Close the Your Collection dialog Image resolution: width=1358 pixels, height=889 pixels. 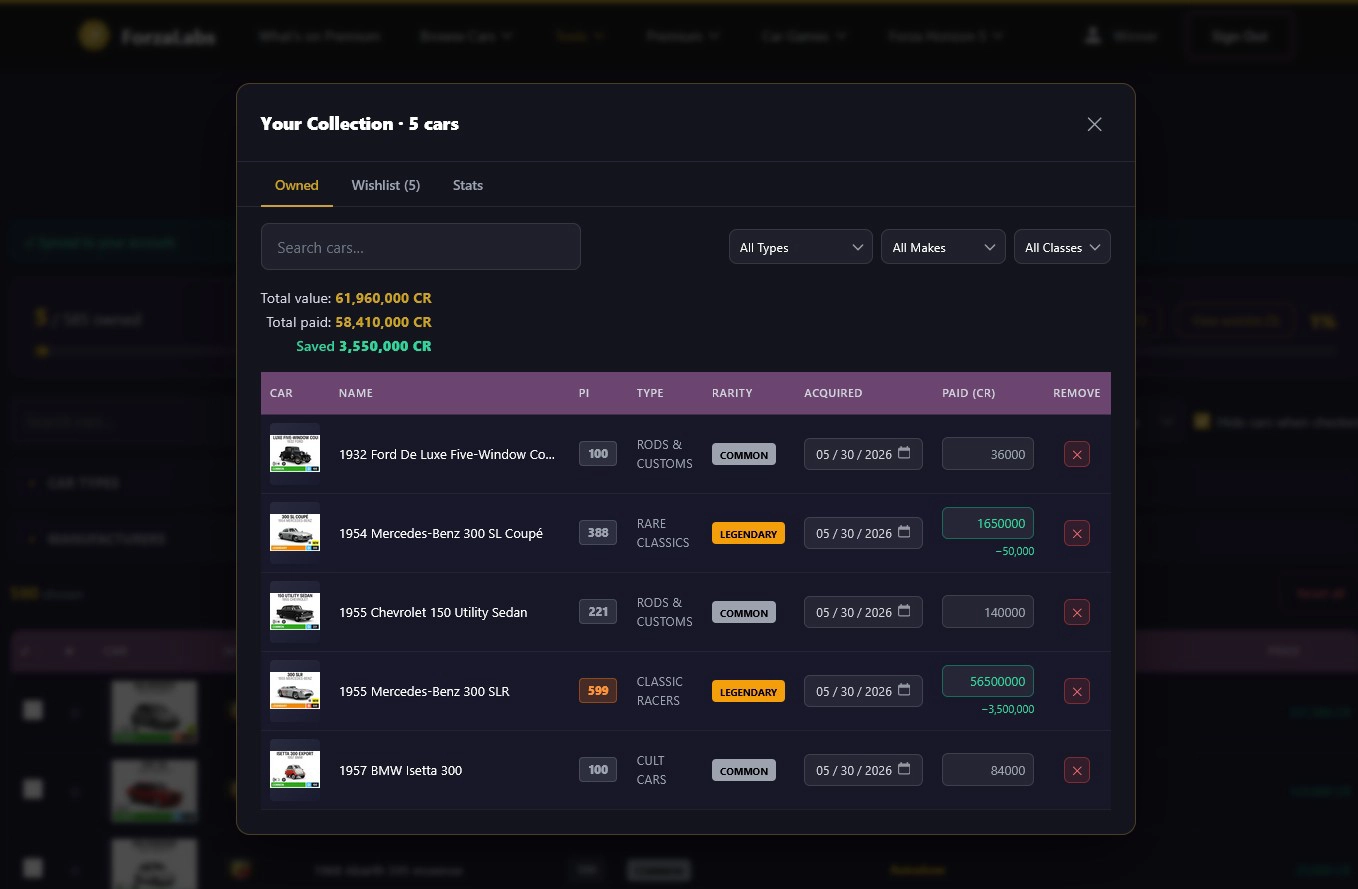pyautogui.click(x=1094, y=124)
